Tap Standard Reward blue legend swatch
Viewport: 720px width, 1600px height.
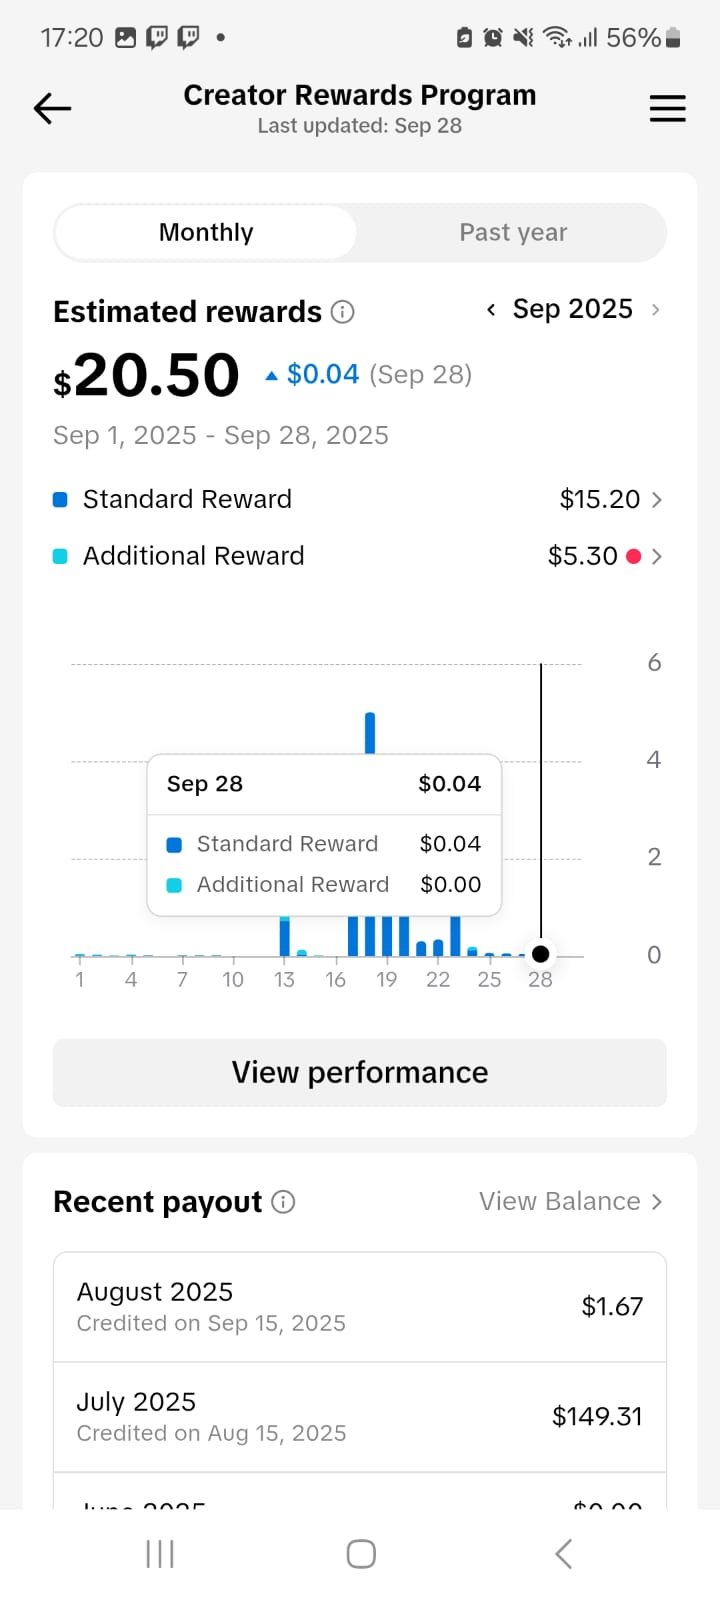coord(60,499)
